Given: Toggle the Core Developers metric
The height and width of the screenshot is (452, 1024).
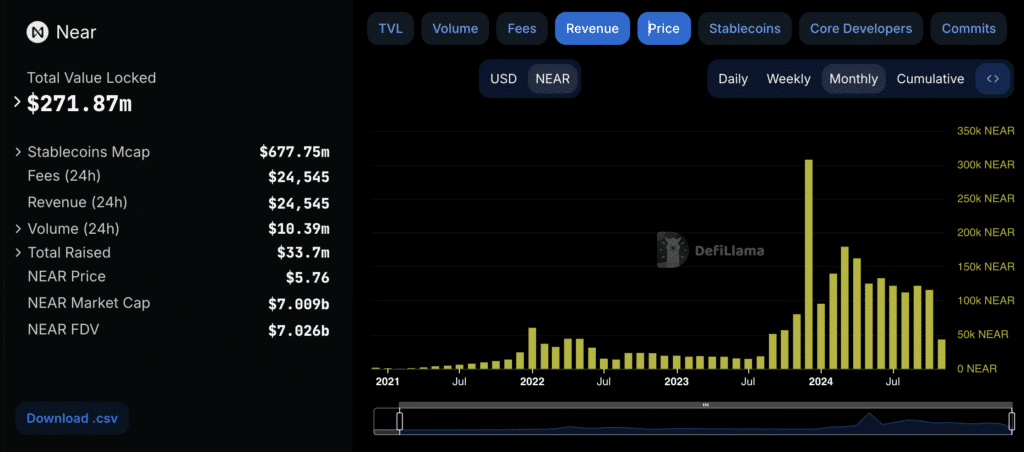Looking at the screenshot, I should pyautogui.click(x=861, y=29).
